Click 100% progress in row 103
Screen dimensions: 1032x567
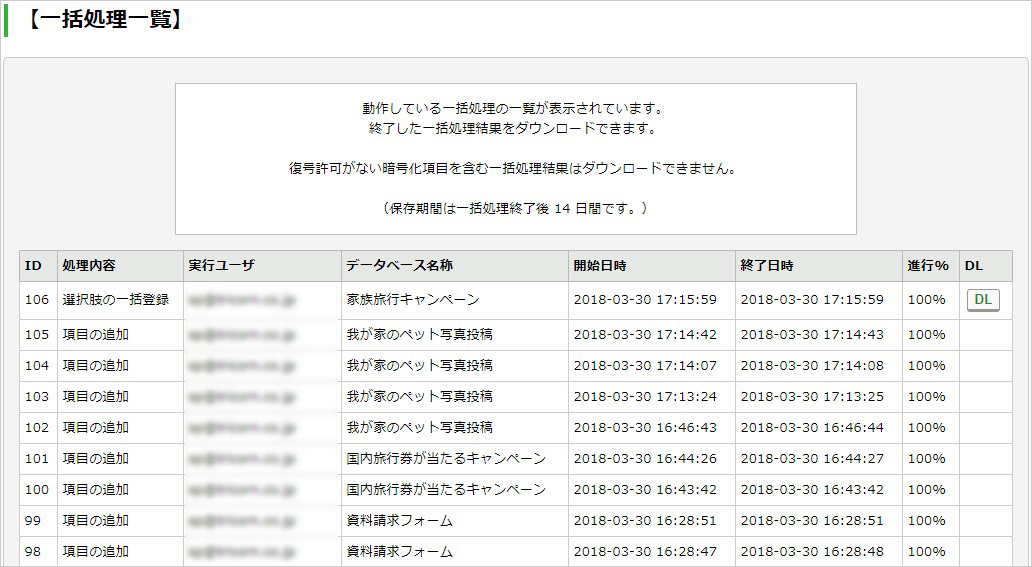pos(926,396)
